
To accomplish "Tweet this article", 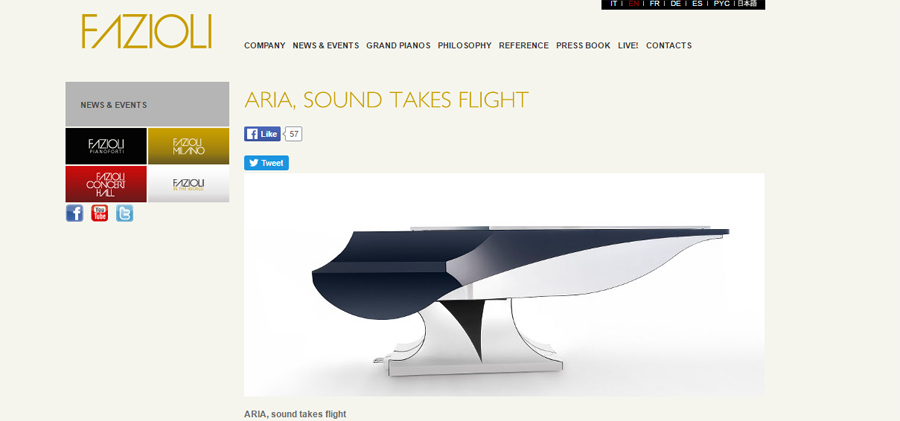I will click(x=266, y=163).
